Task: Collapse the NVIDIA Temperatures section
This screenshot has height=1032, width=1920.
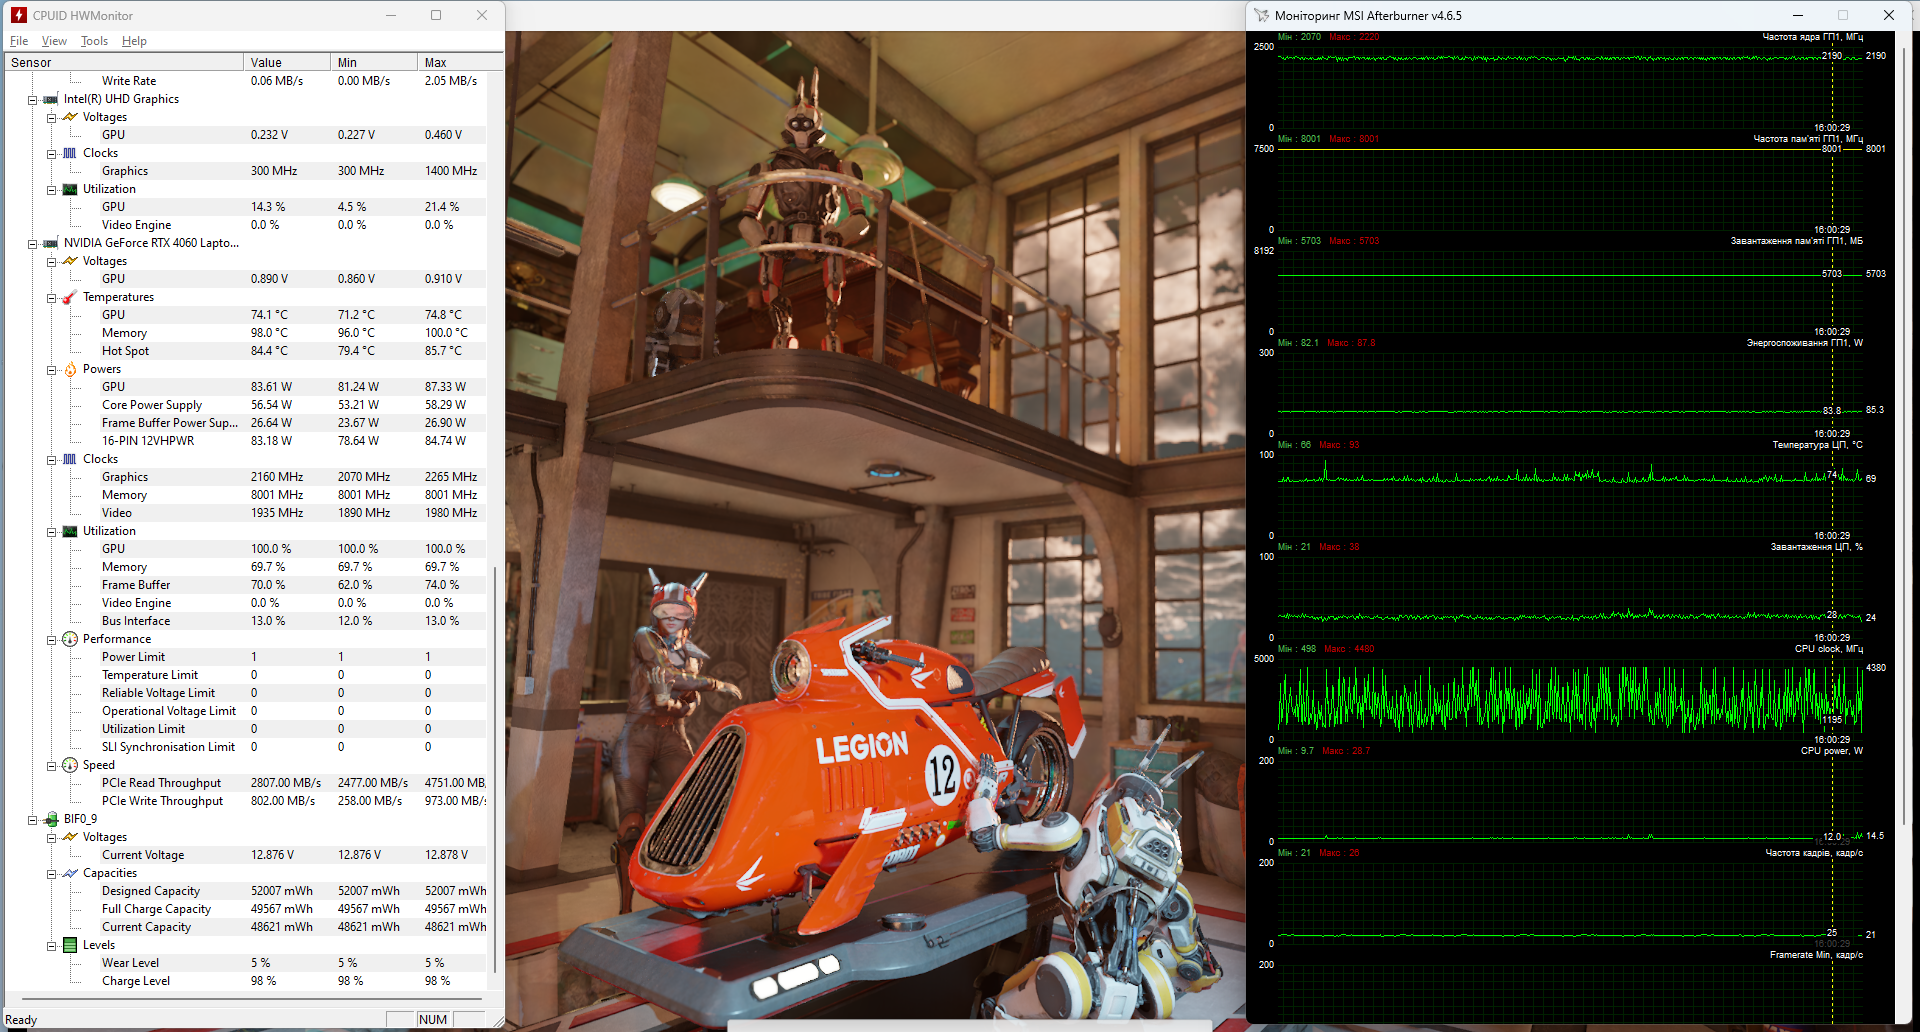Action: [x=52, y=298]
